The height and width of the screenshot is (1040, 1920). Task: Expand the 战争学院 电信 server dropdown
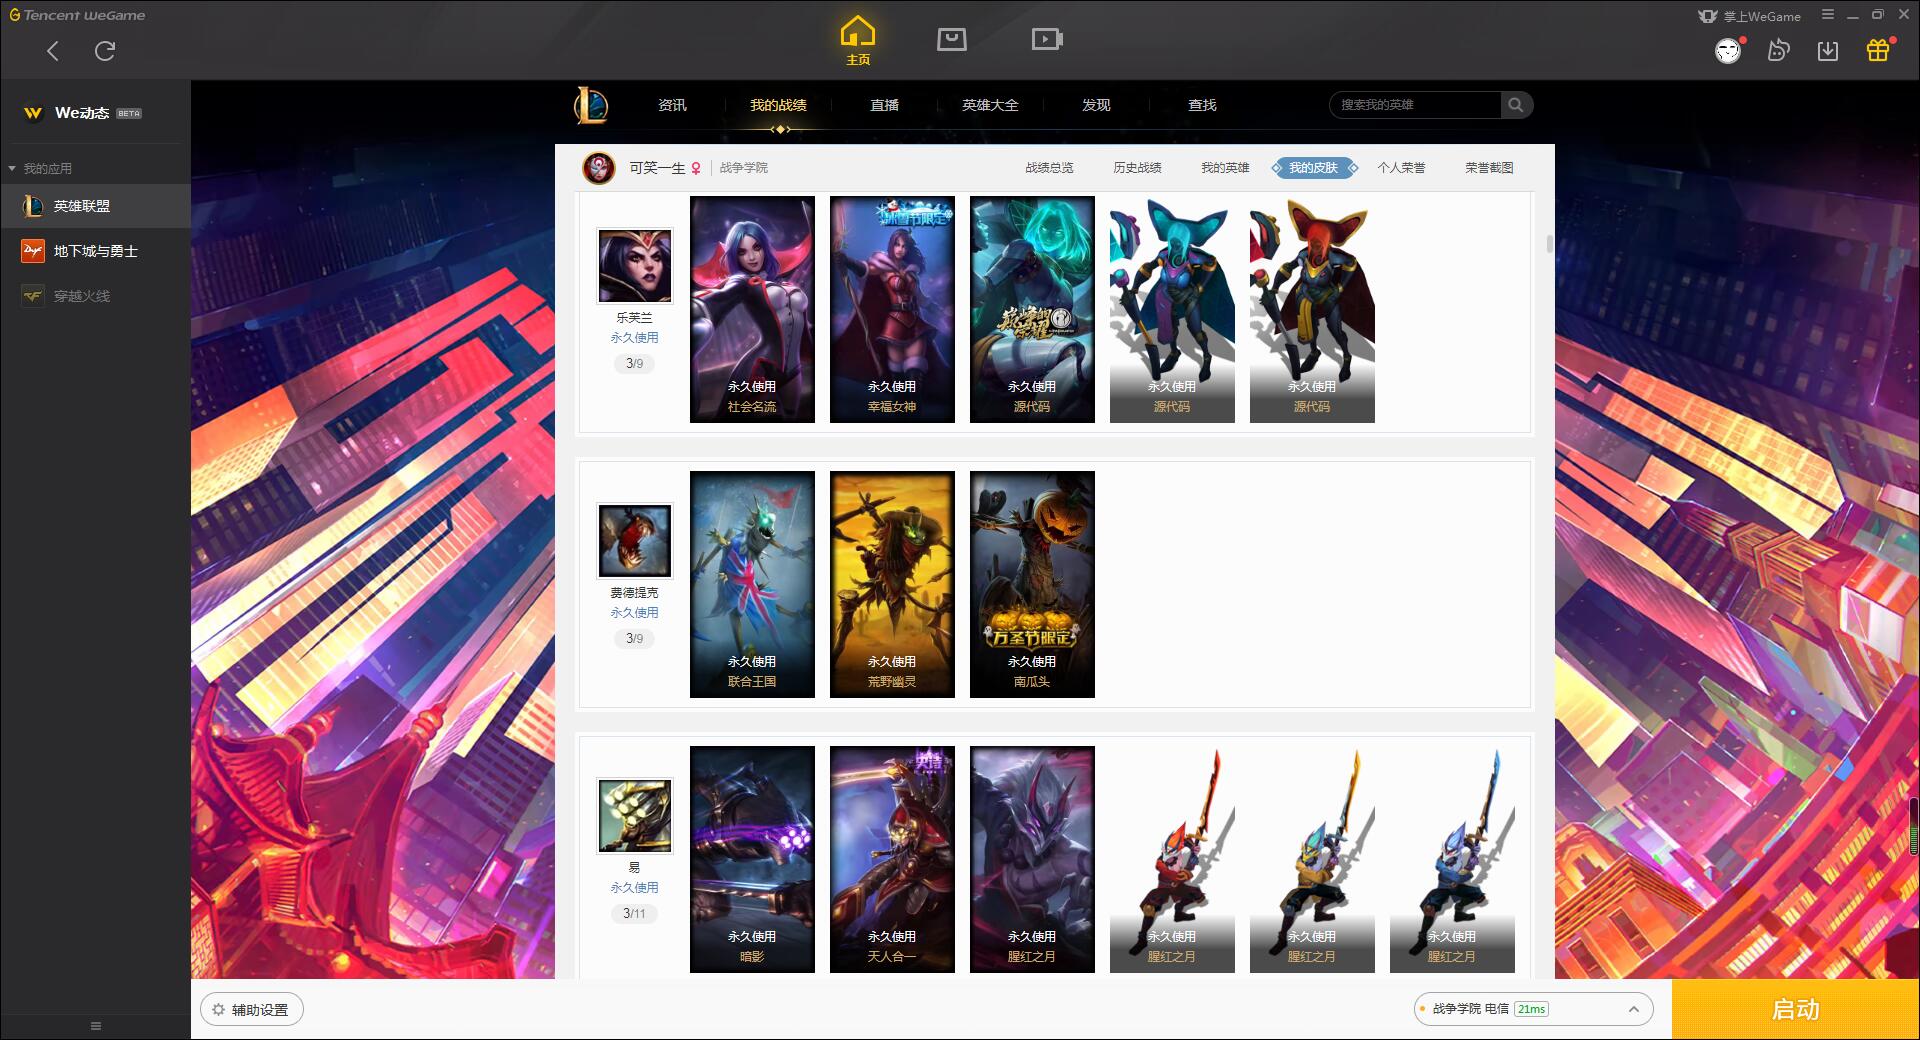coord(1533,1009)
